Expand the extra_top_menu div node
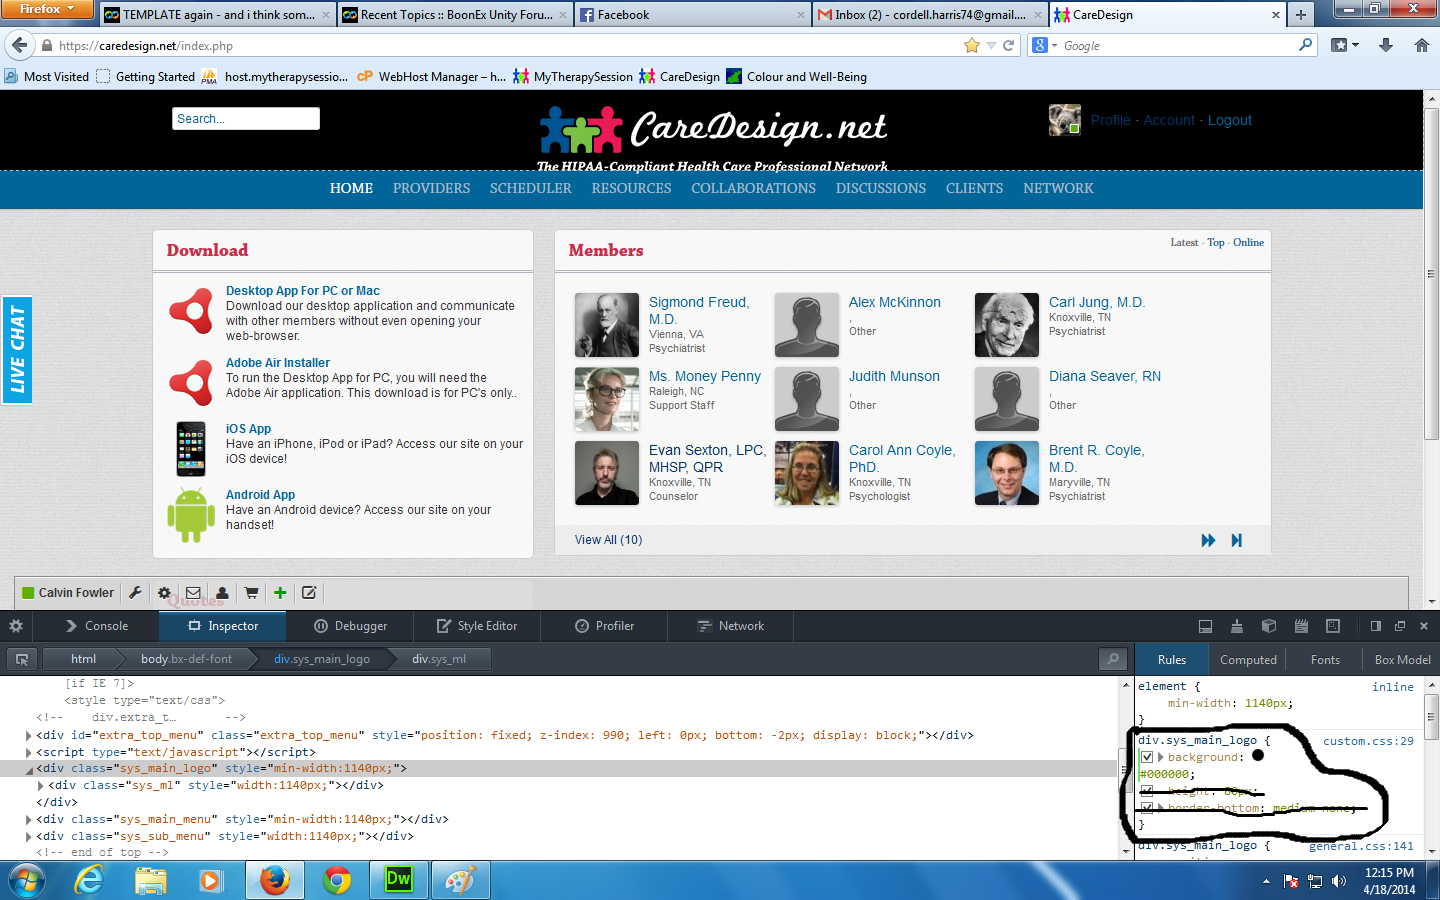 [x=29, y=735]
